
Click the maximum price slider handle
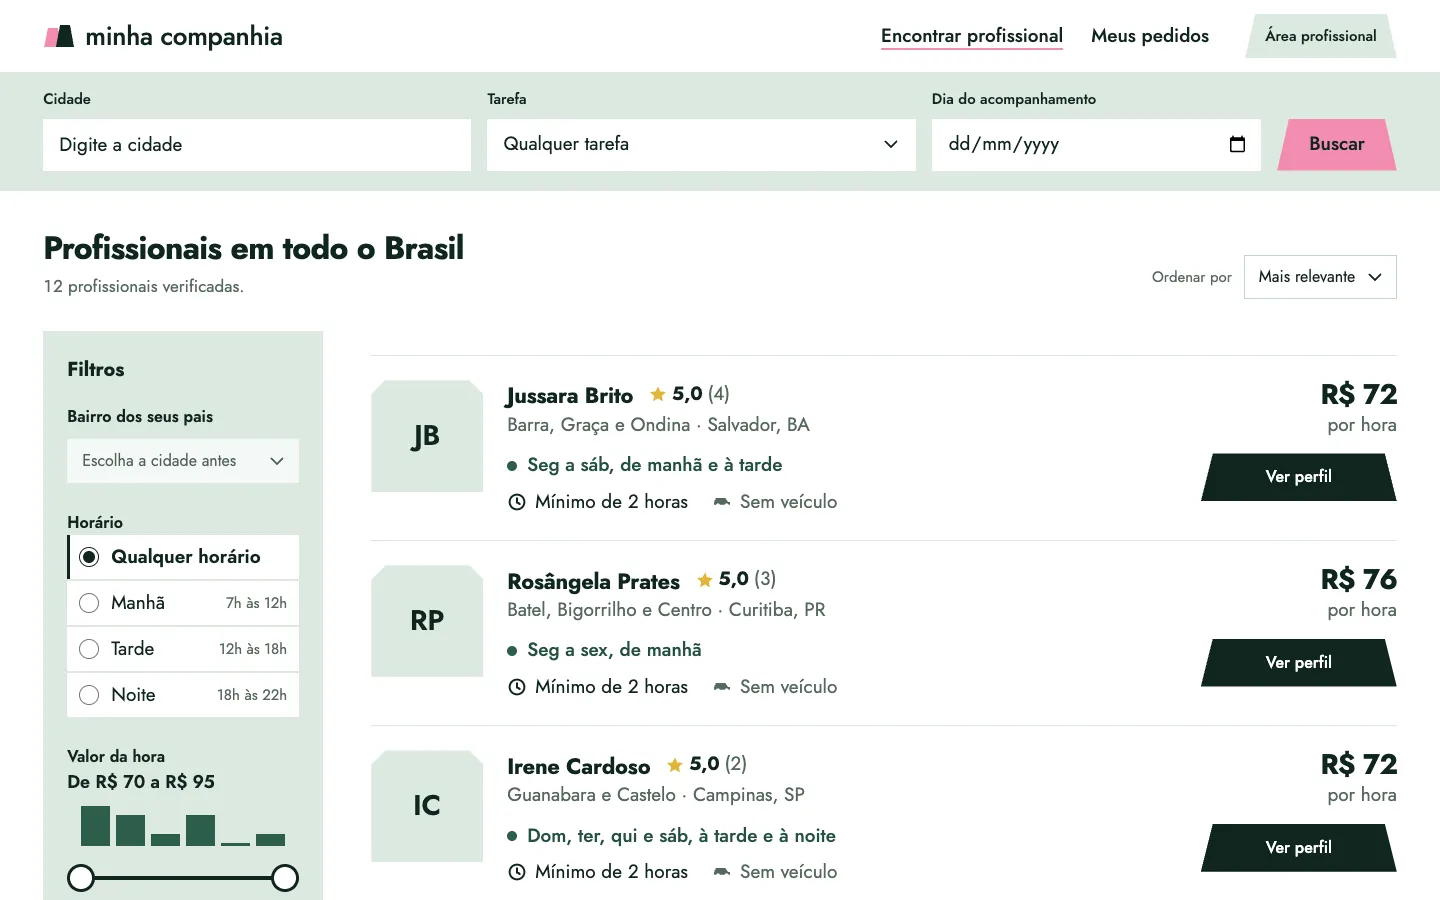pos(285,878)
